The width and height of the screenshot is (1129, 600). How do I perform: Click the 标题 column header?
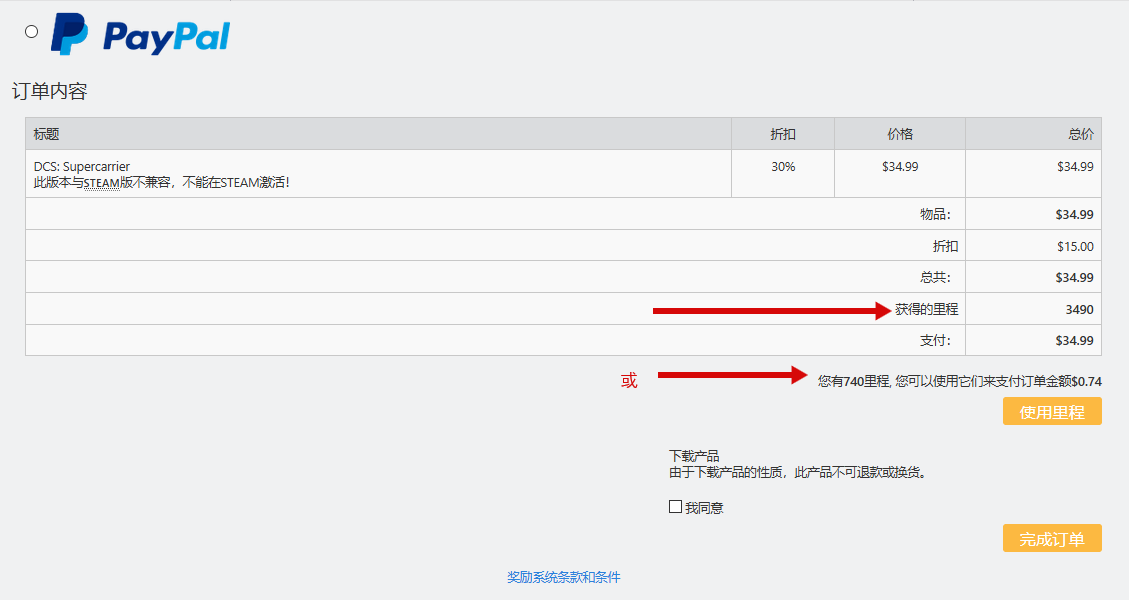47,134
